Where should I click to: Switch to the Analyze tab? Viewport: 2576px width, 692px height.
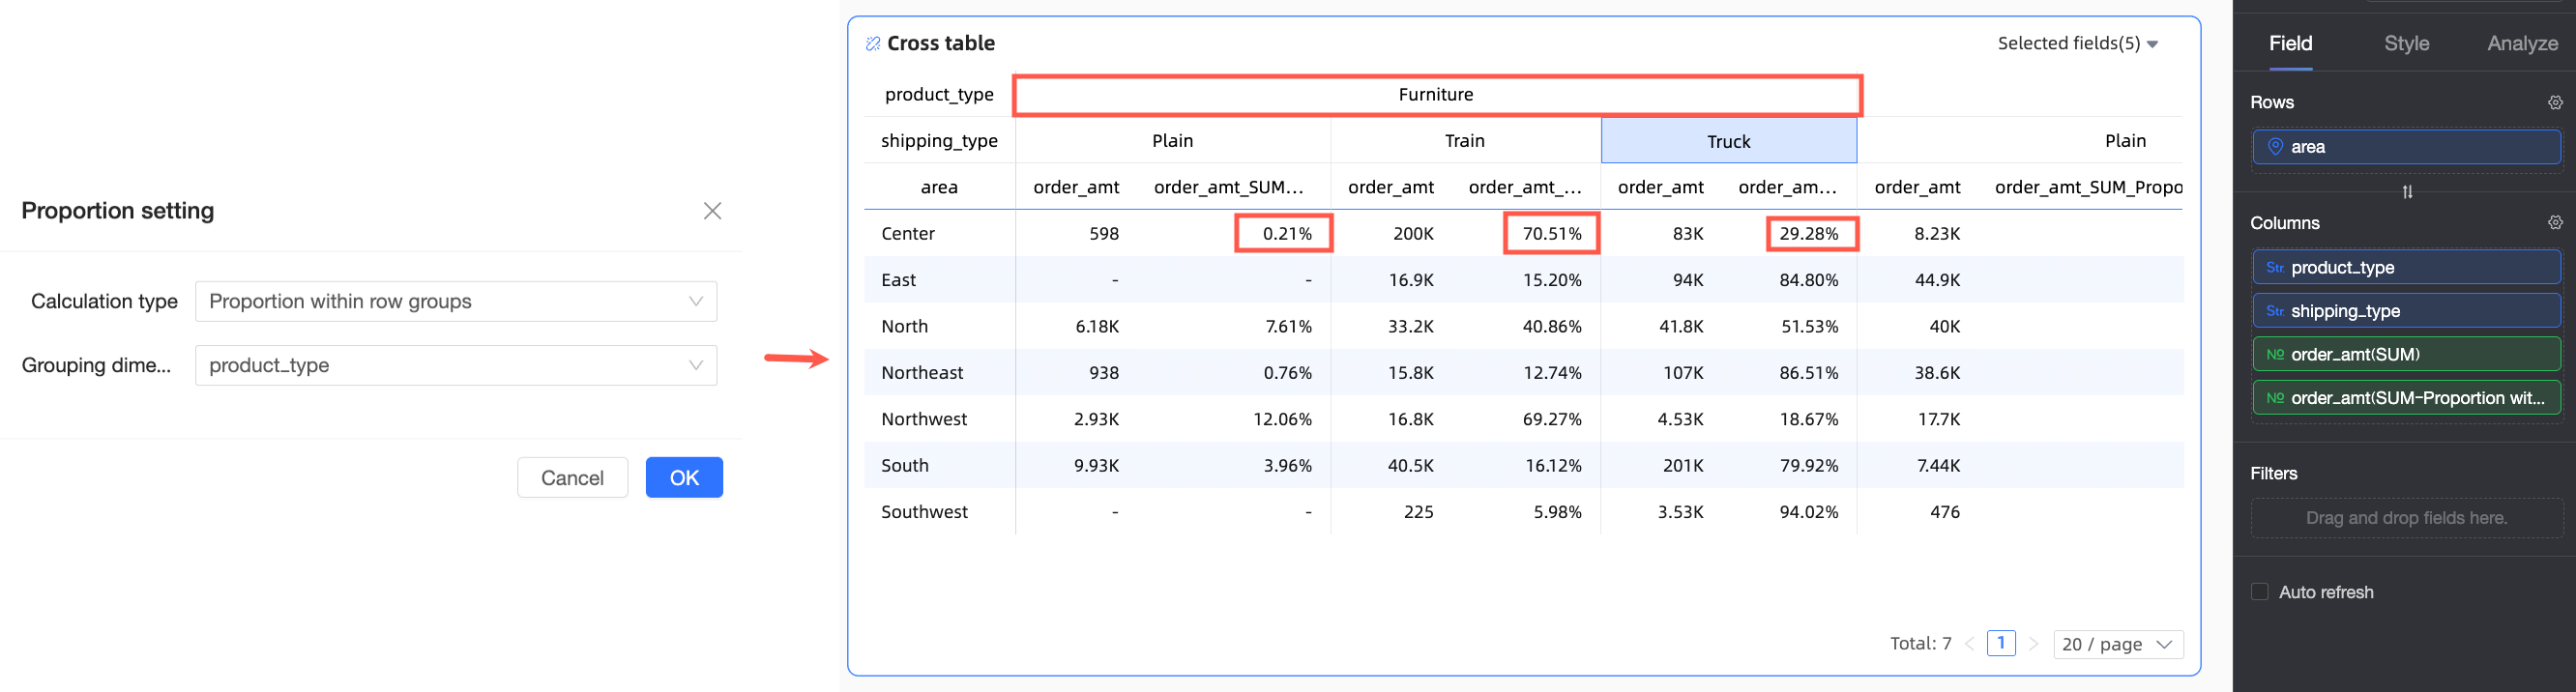2522,44
